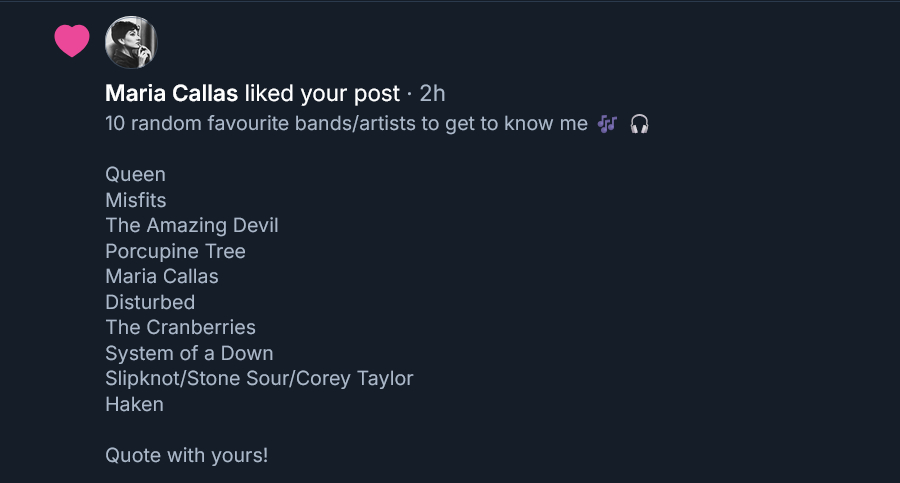
Task: Click 'Misfits' in the band list
Action: tap(135, 200)
